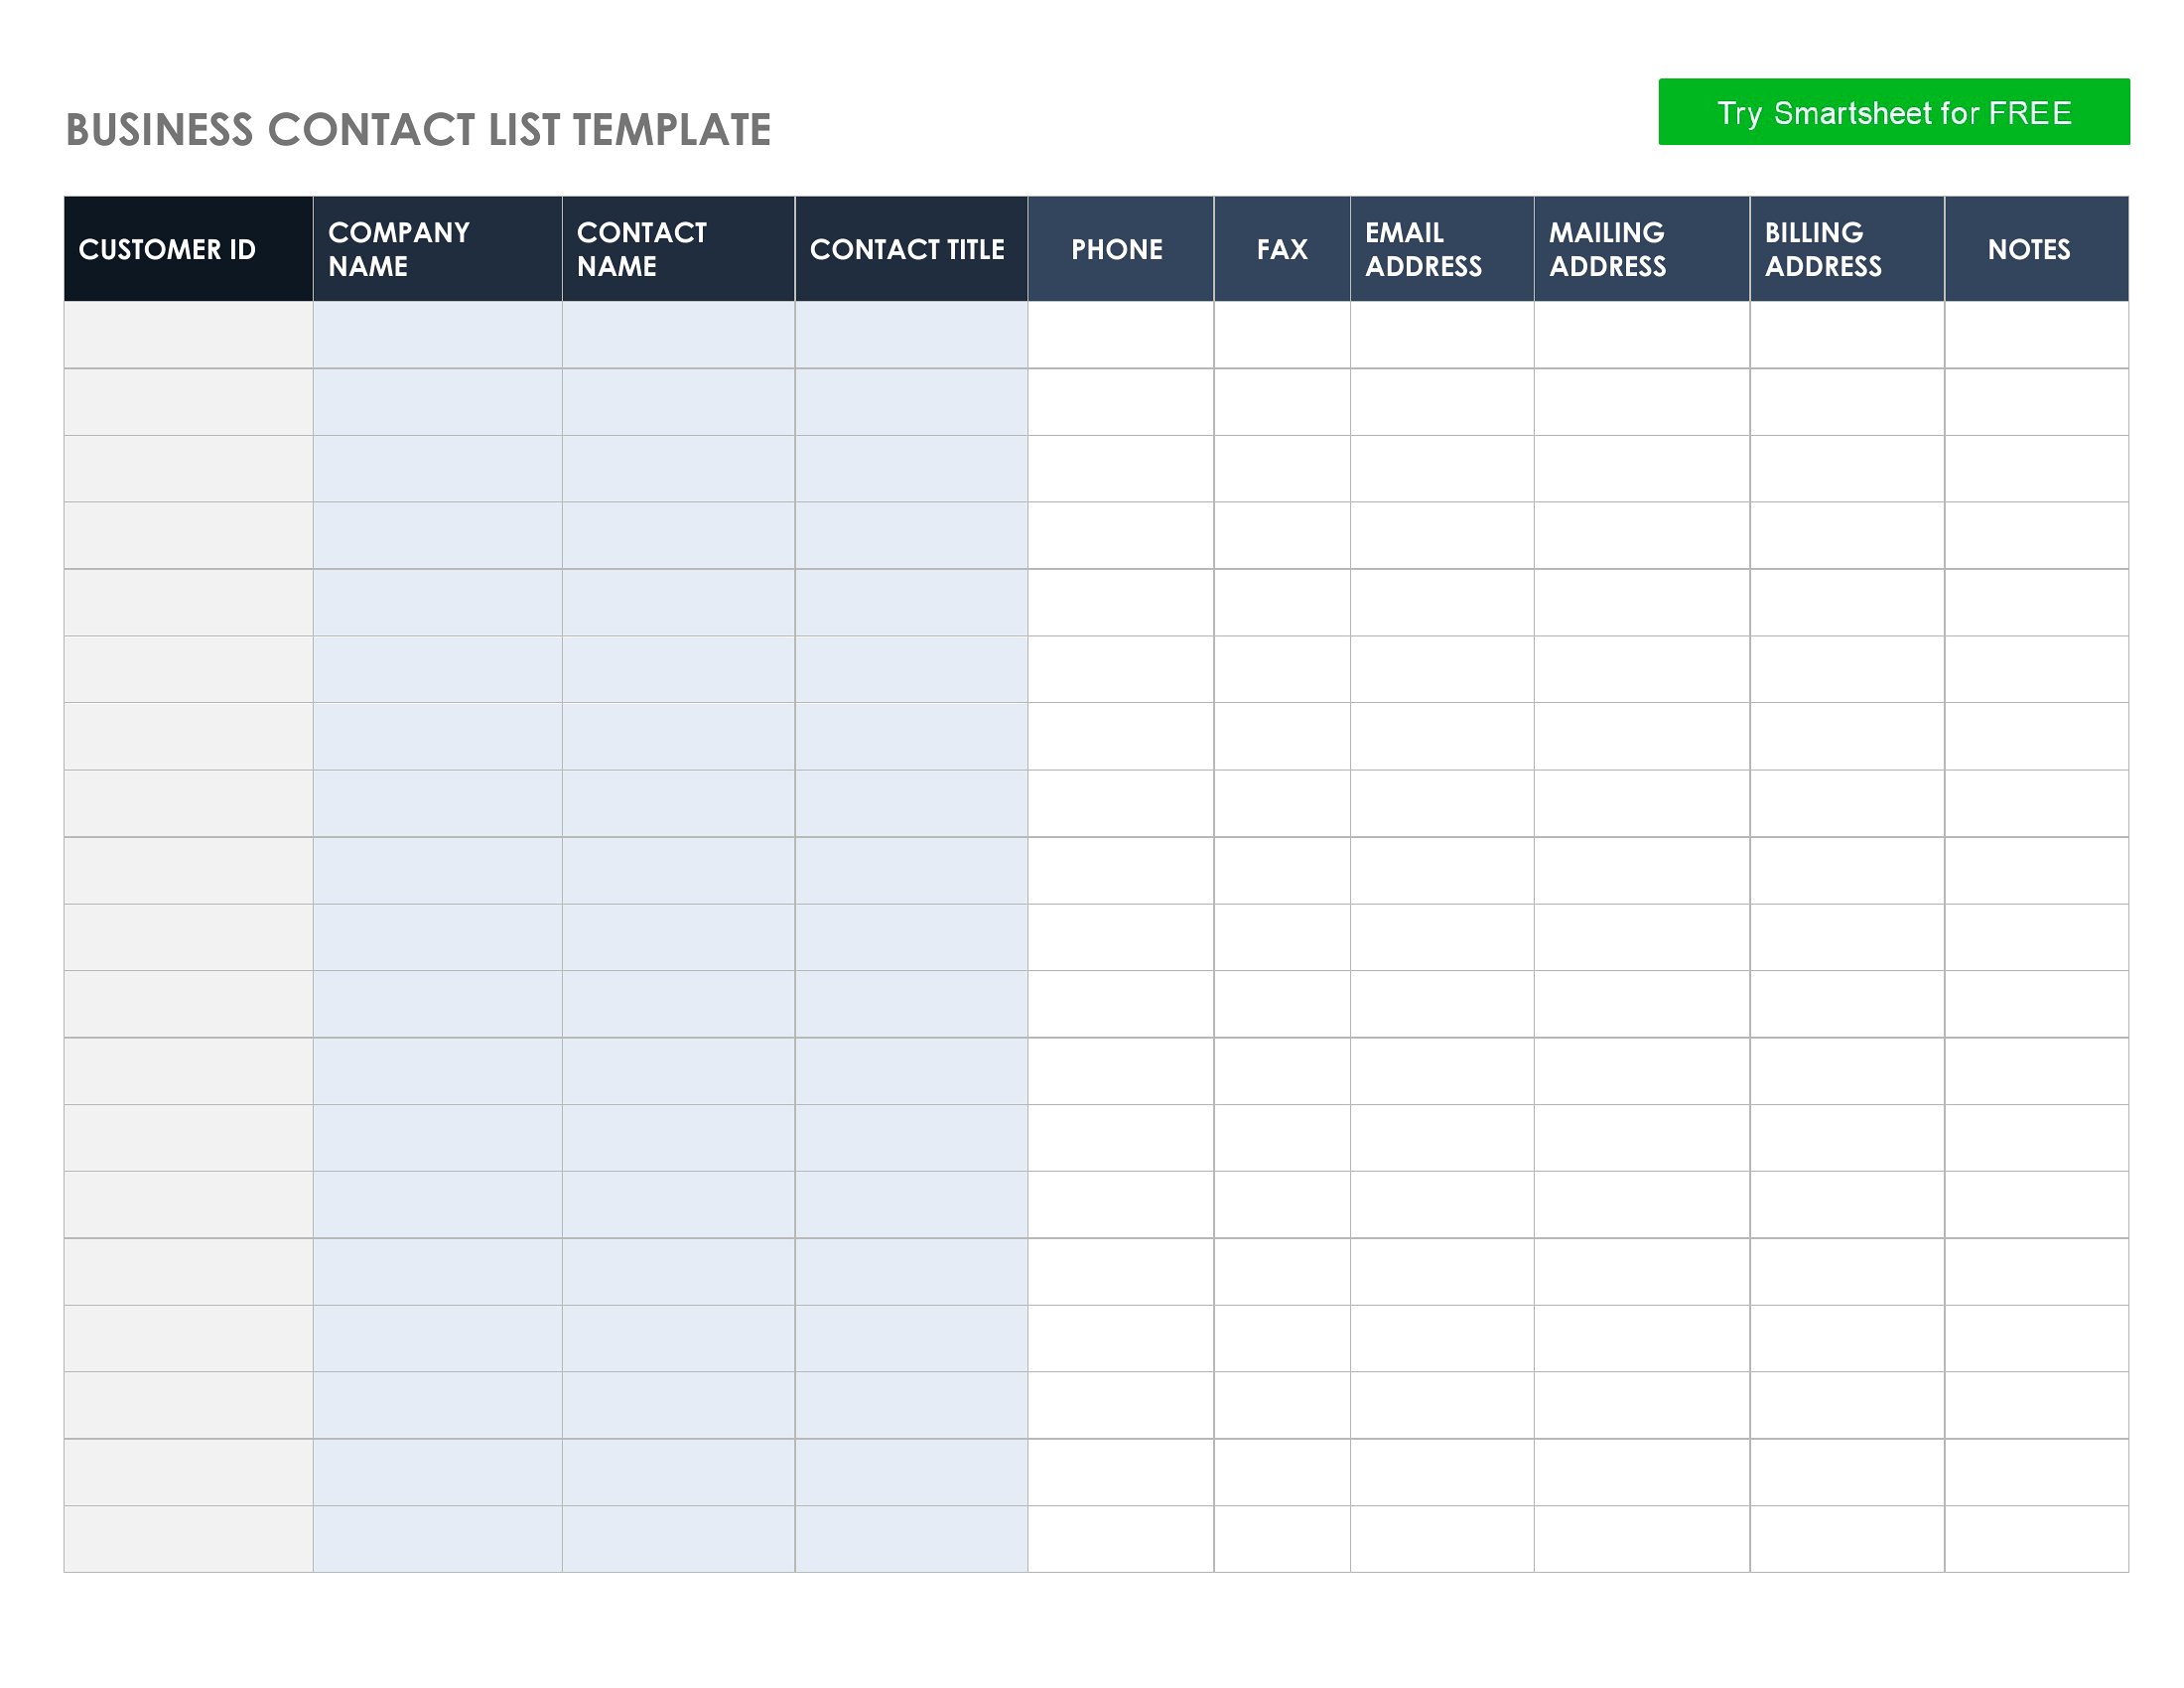Select the BILLING ADDRESS column header
2184x1688 pixels.
click(x=1847, y=249)
